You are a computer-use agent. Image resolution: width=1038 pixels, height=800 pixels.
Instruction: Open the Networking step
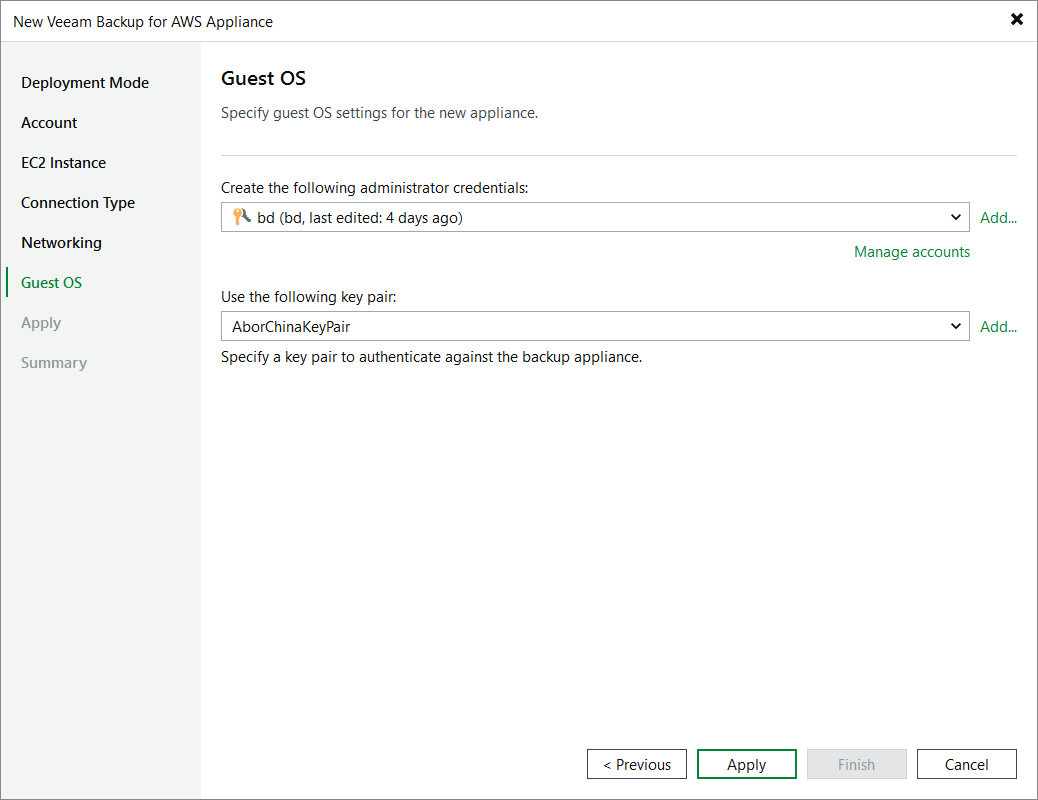(x=62, y=243)
